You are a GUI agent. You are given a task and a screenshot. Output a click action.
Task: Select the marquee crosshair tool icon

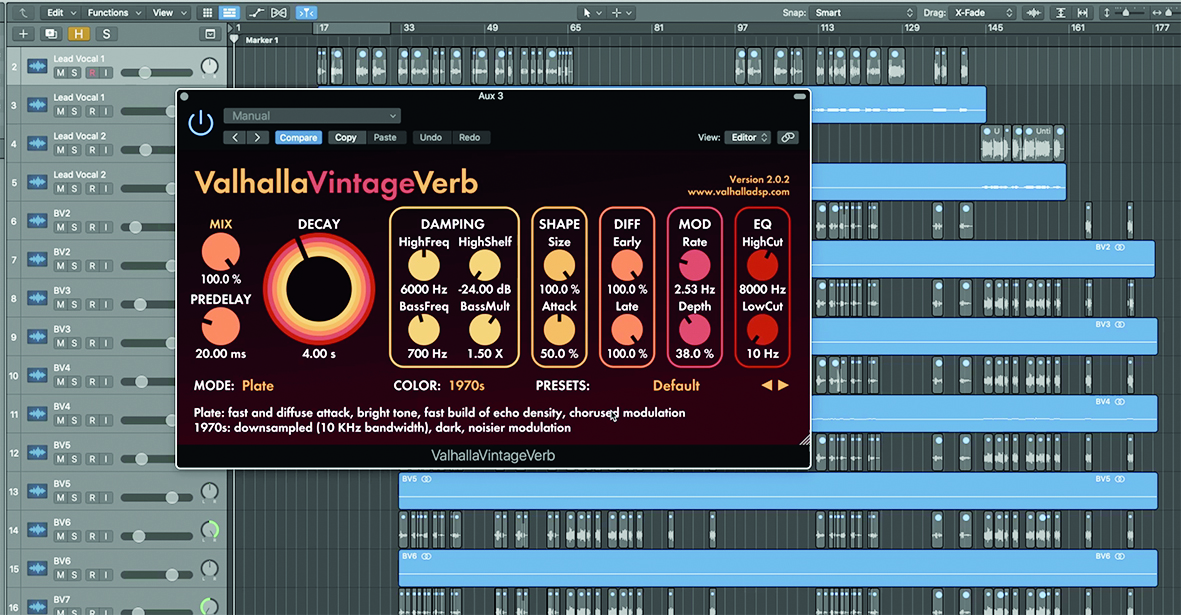(x=617, y=13)
